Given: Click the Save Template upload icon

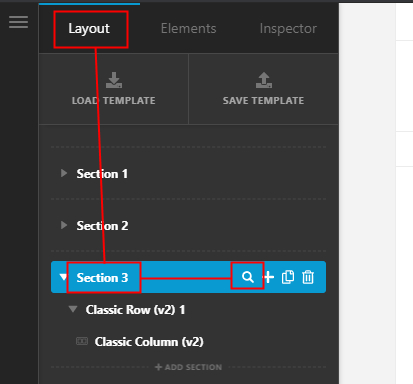Looking at the screenshot, I should (x=264, y=80).
